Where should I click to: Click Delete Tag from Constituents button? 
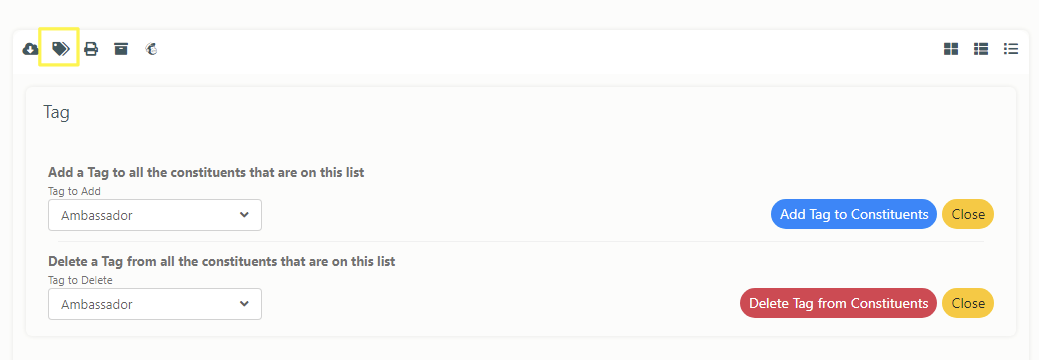click(x=838, y=303)
